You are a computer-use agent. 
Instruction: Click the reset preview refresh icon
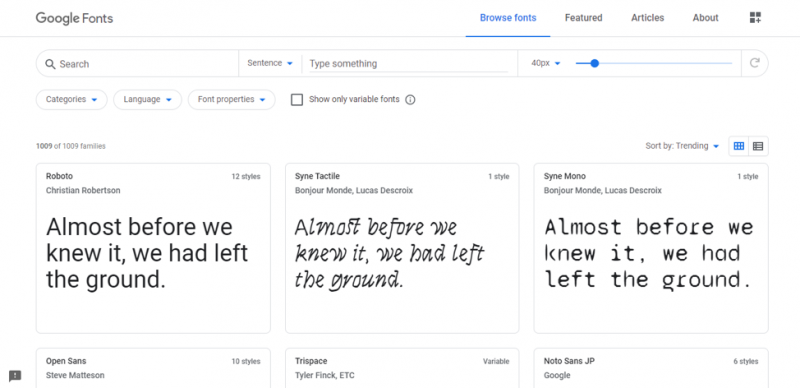(x=755, y=63)
